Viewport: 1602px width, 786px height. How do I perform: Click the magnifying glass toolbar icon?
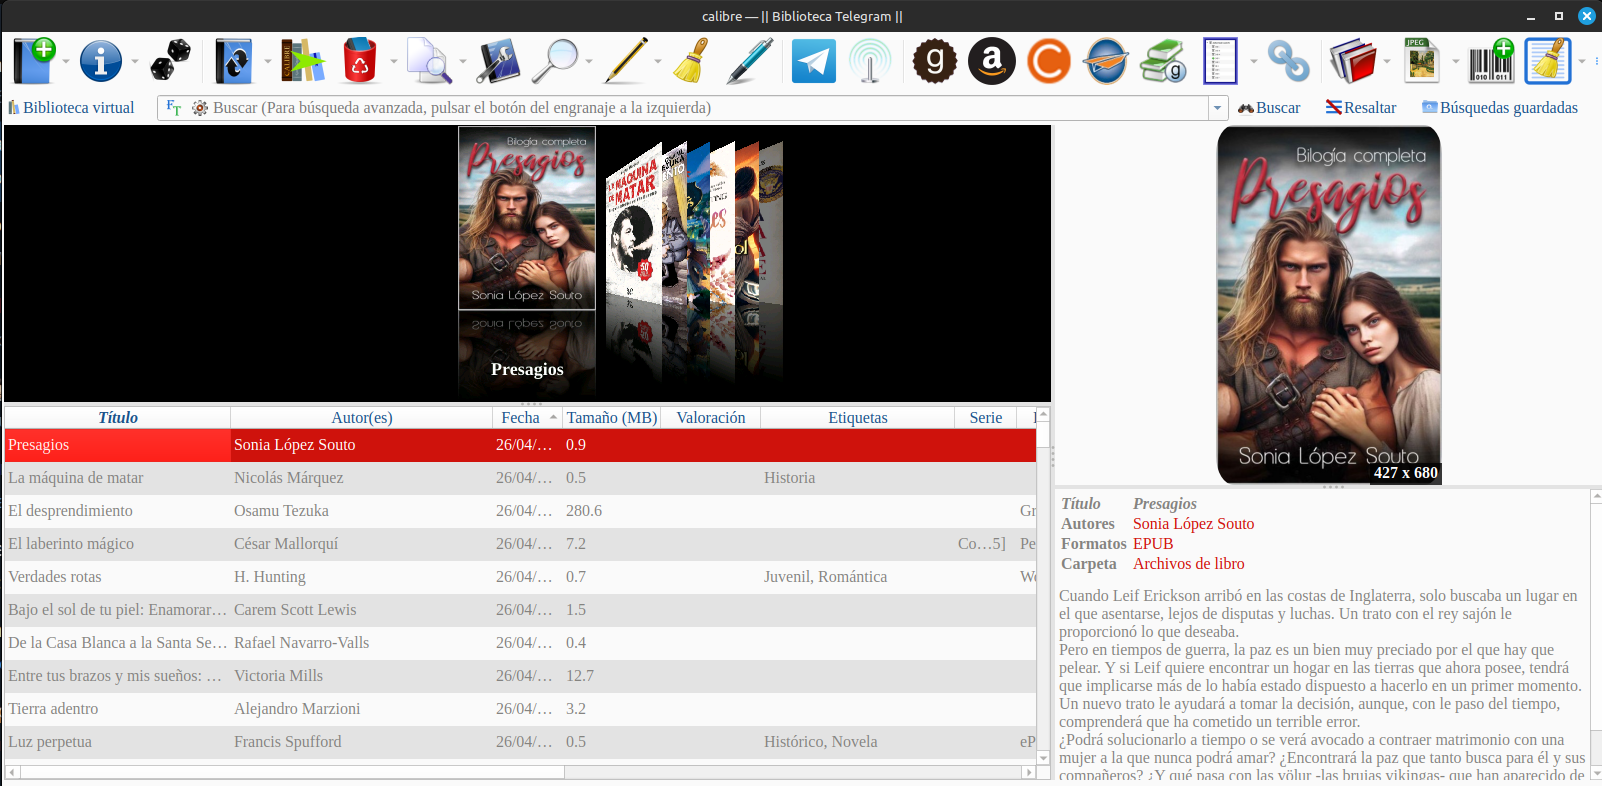click(555, 61)
